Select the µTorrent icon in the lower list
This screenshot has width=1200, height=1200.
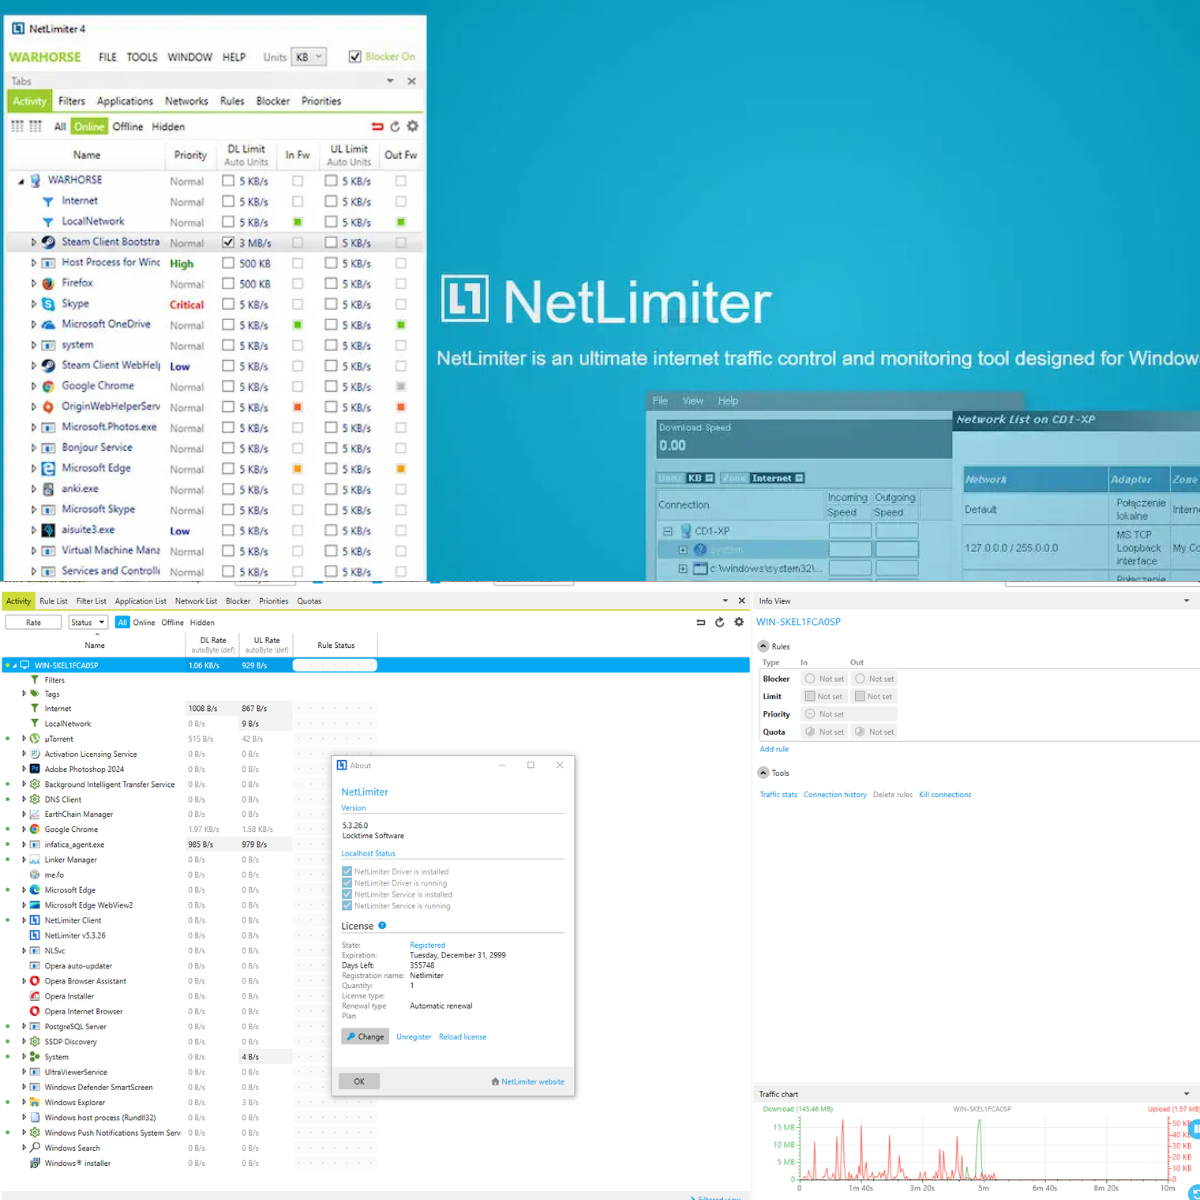click(35, 739)
